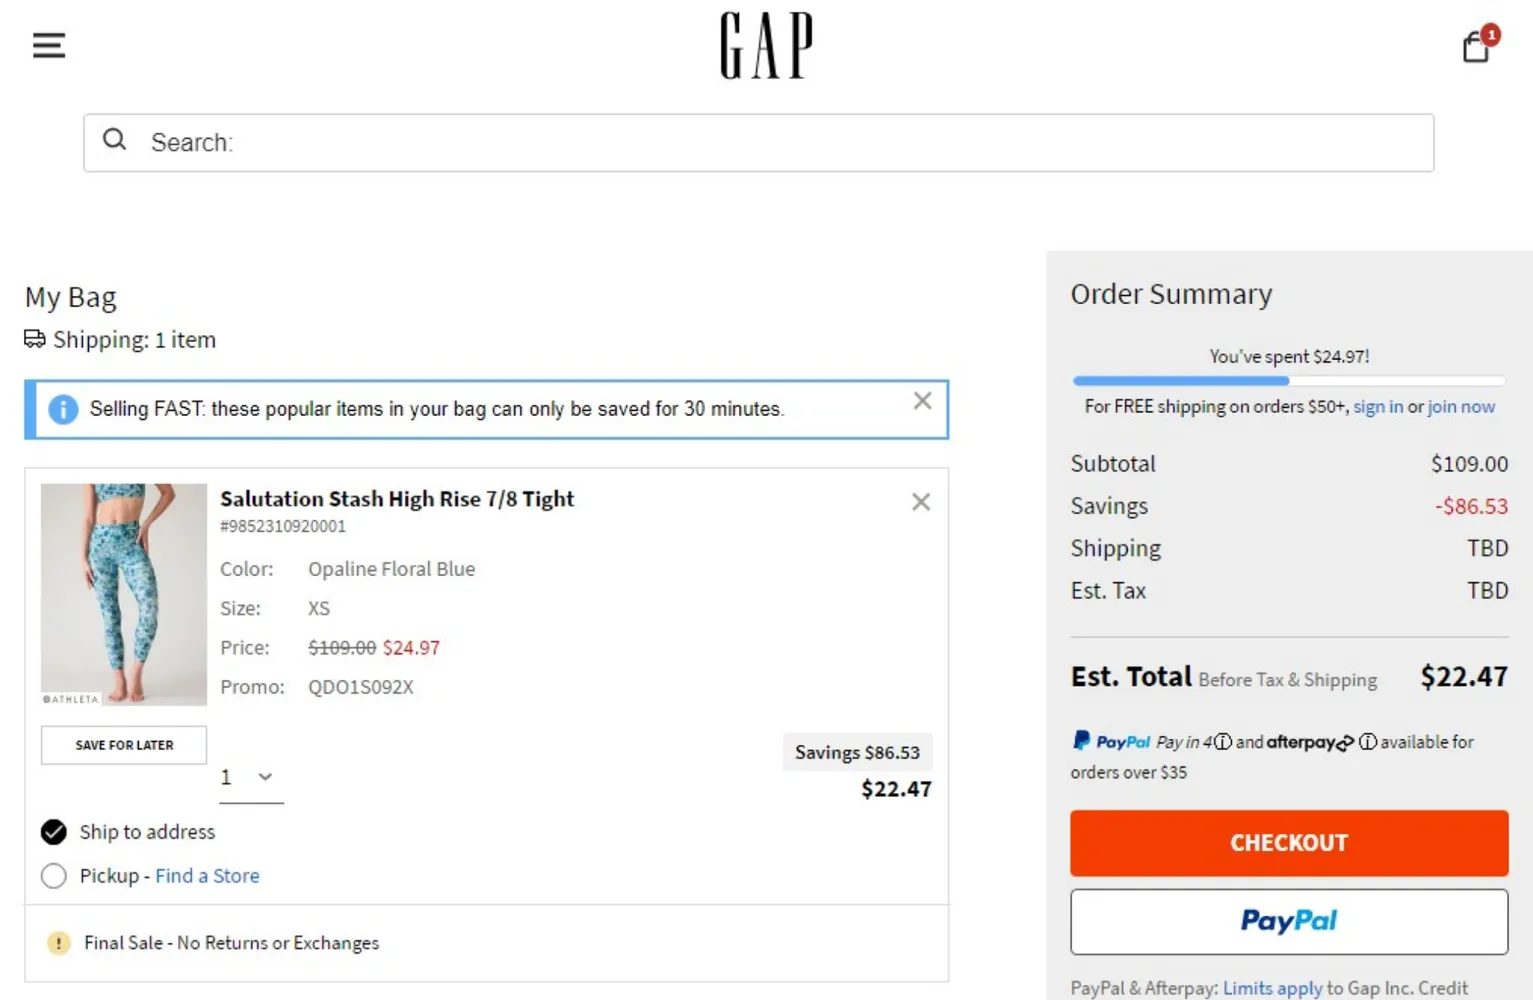The width and height of the screenshot is (1533, 1000).
Task: Open the shopping bag icon
Action: 1477,46
